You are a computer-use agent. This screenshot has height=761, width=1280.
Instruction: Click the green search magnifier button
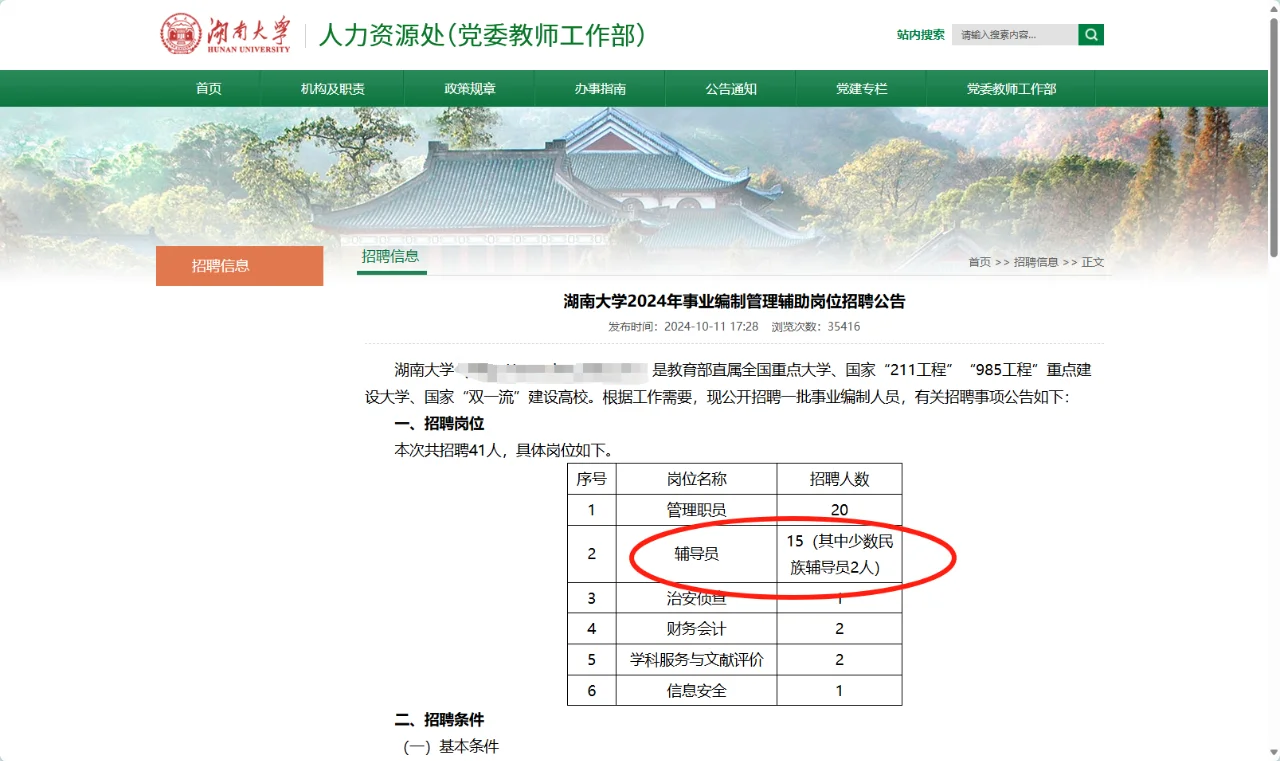point(1091,35)
